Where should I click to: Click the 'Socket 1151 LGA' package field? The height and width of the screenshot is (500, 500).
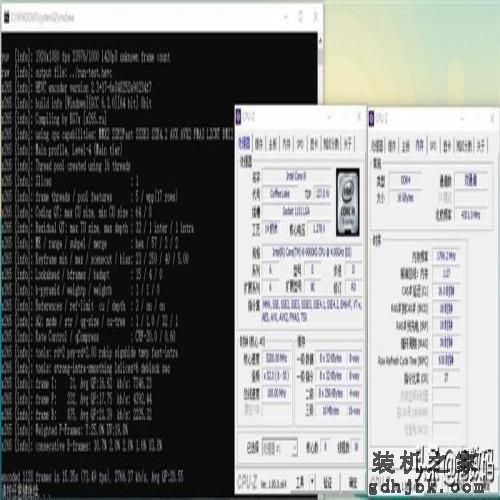[296, 211]
